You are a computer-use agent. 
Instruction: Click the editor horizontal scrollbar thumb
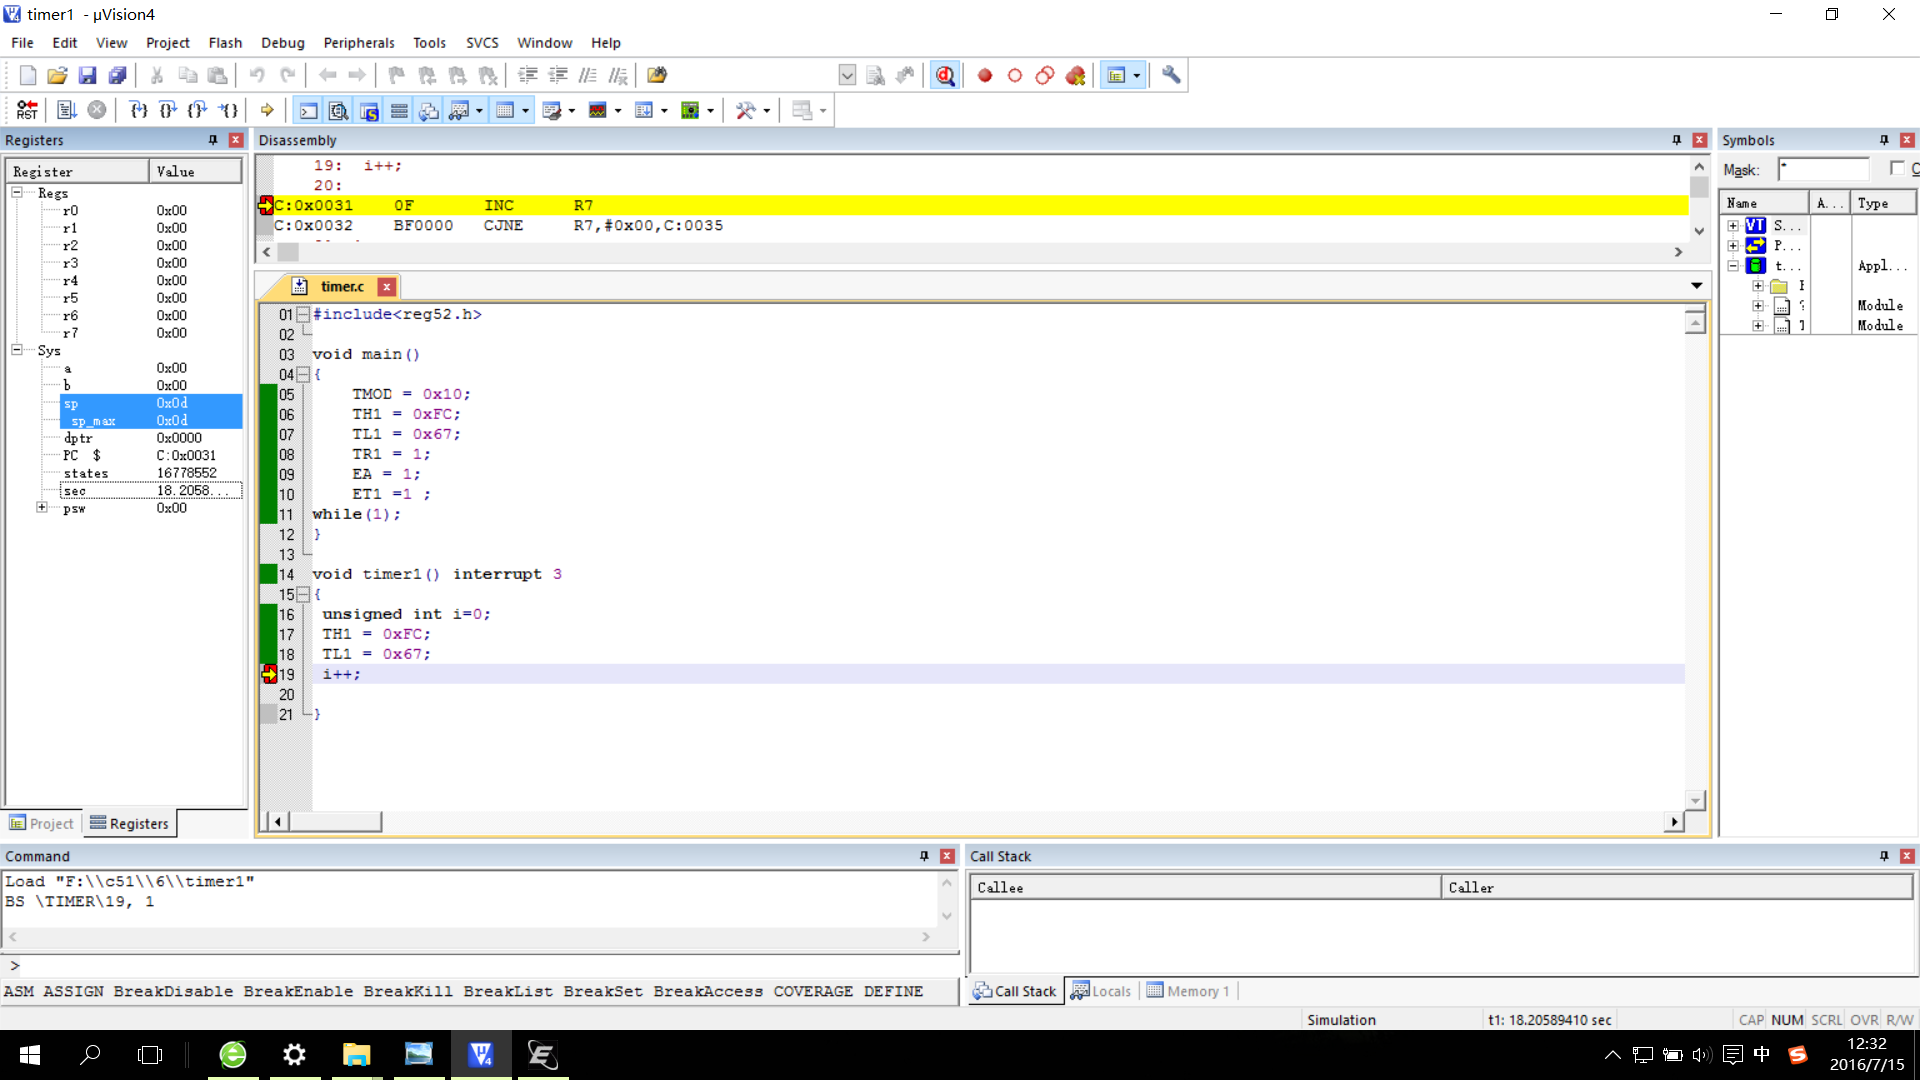pyautogui.click(x=335, y=821)
